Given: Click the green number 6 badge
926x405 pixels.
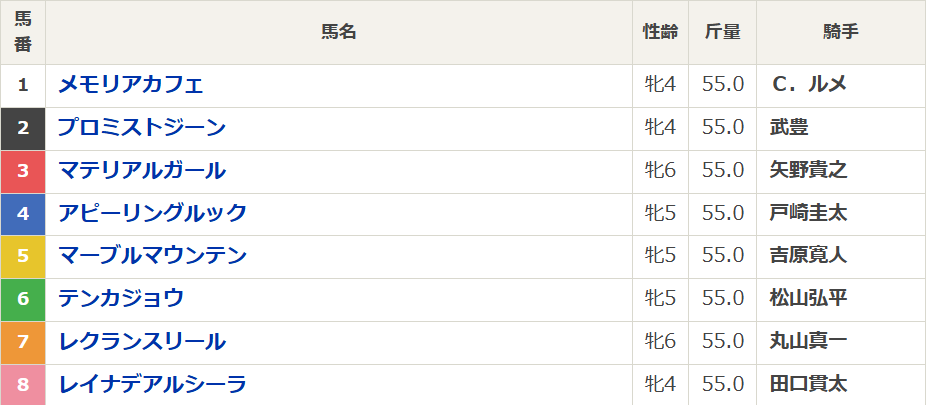Looking at the screenshot, I should [23, 300].
